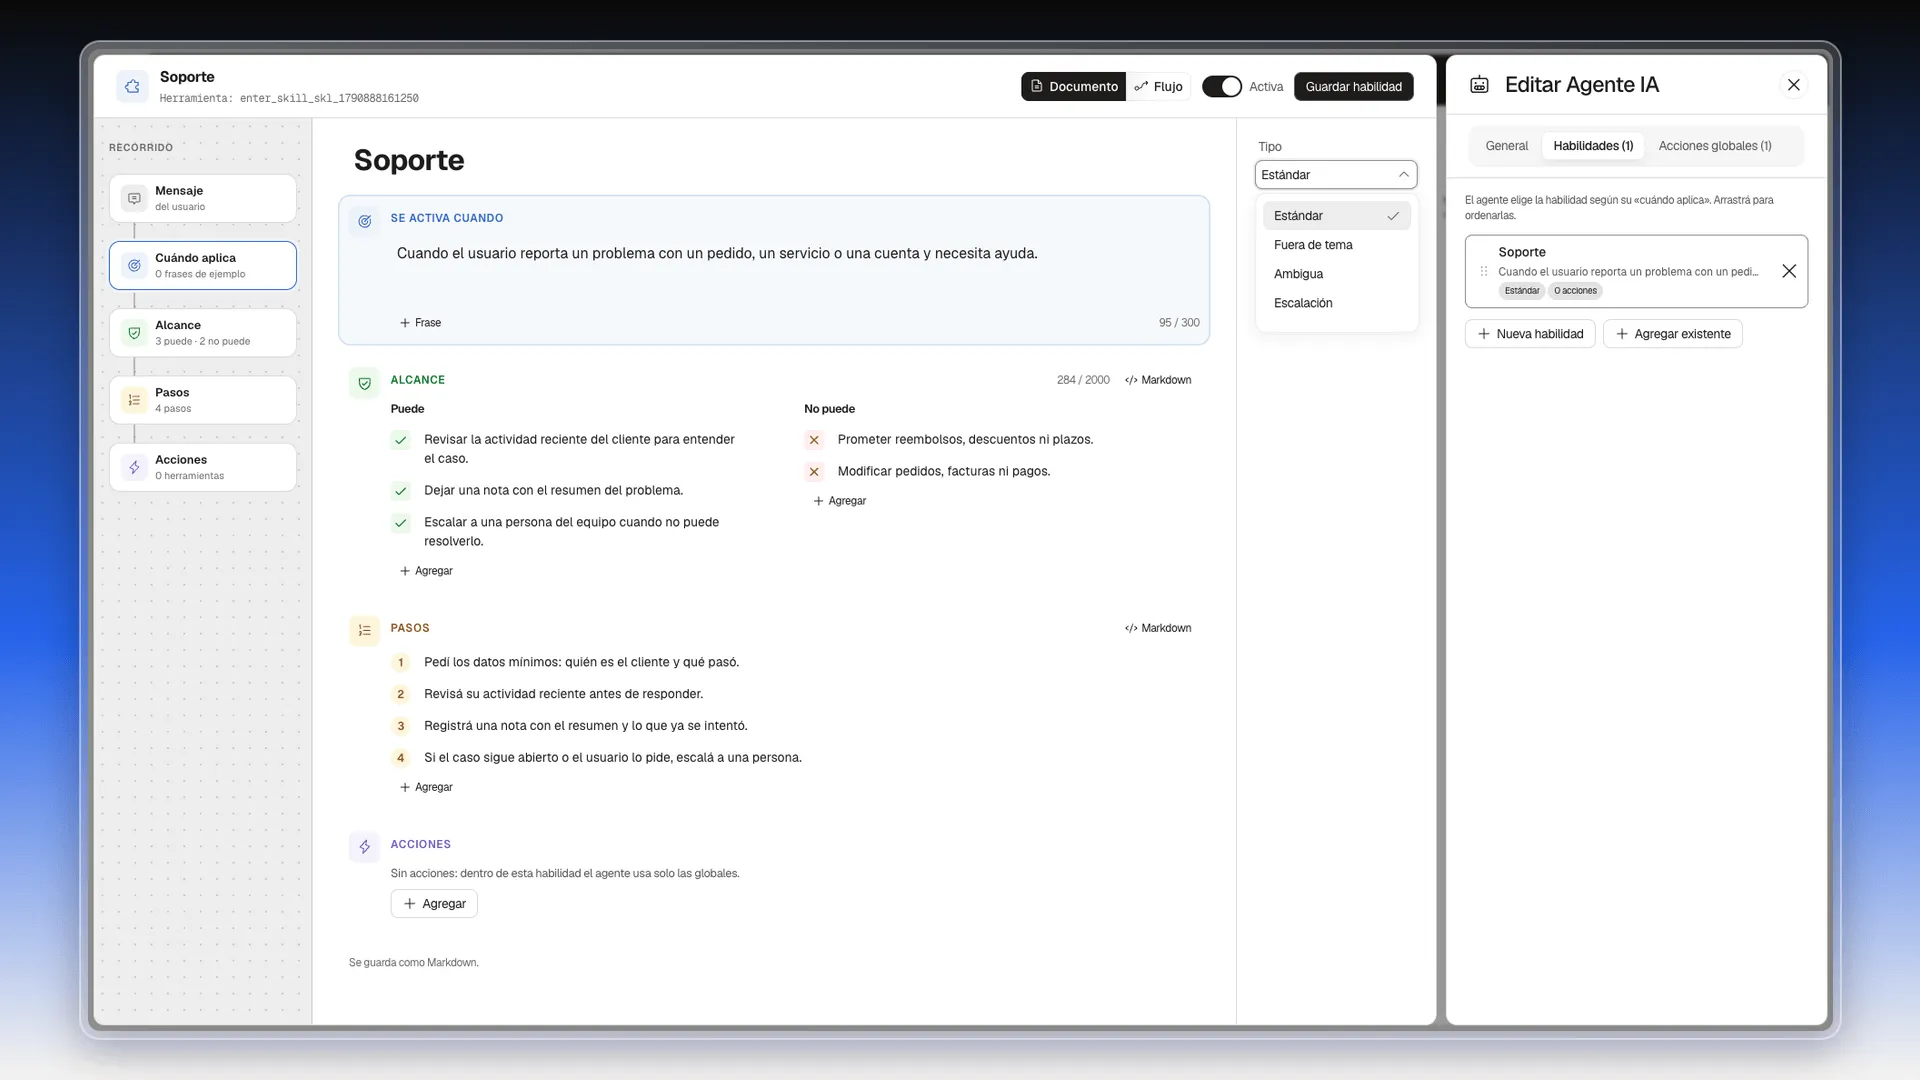This screenshot has width=1920, height=1080.
Task: Click the shield icon in Alcance sidebar step
Action: [x=134, y=333]
